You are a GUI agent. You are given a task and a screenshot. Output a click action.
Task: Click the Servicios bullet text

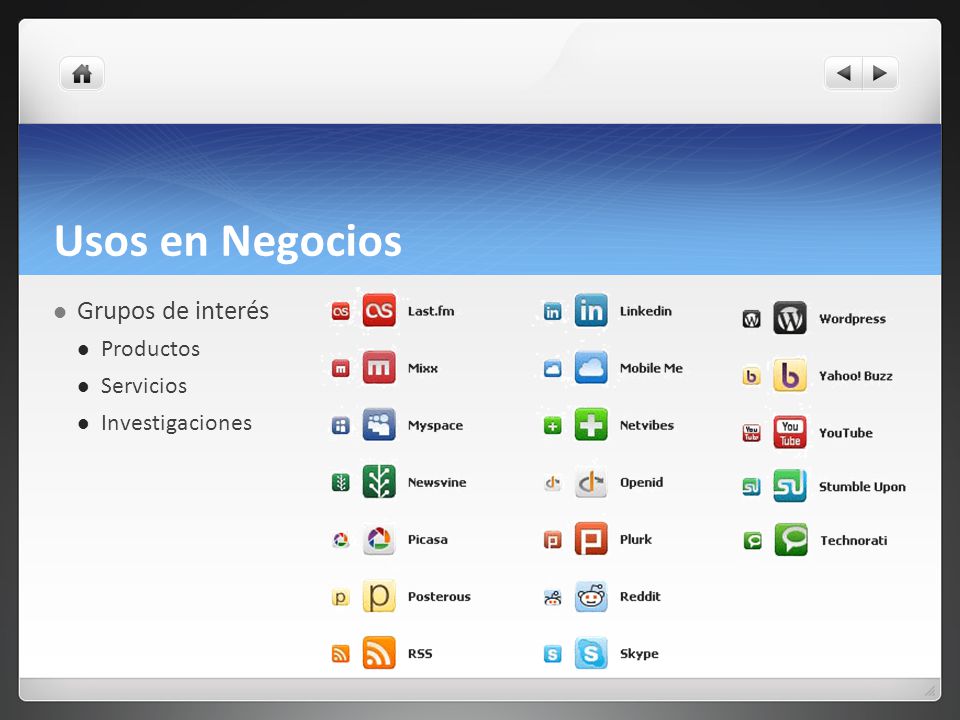tap(144, 386)
